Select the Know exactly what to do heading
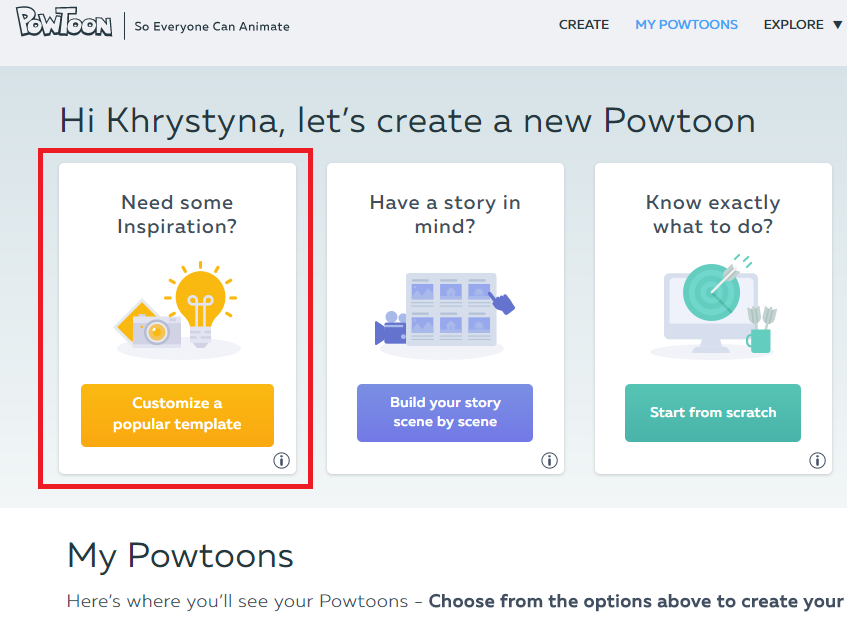This screenshot has height=623, width=847. (x=713, y=215)
